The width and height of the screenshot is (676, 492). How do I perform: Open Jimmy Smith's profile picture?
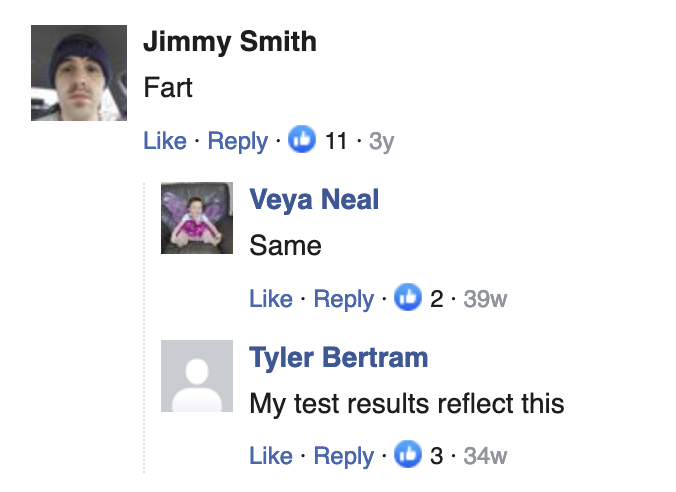click(x=79, y=73)
